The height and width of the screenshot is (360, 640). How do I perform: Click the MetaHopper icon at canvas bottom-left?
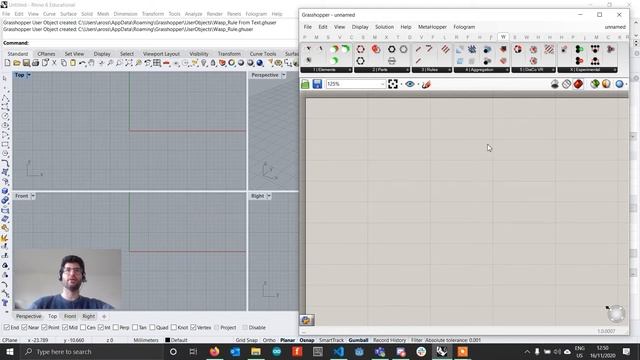tap(307, 320)
